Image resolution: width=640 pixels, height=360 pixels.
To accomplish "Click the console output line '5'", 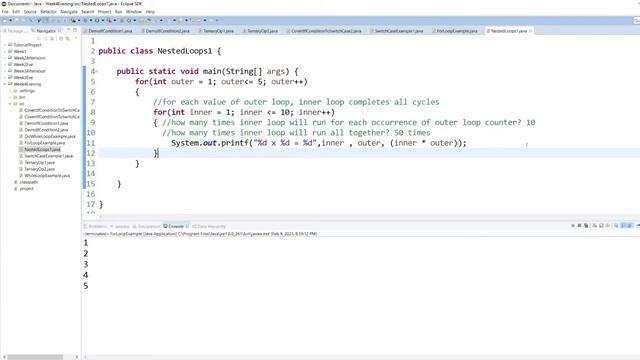I will coord(86,286).
